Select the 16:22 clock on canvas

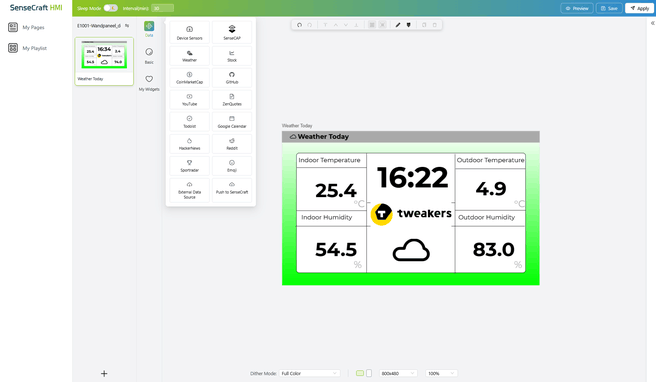pos(413,177)
